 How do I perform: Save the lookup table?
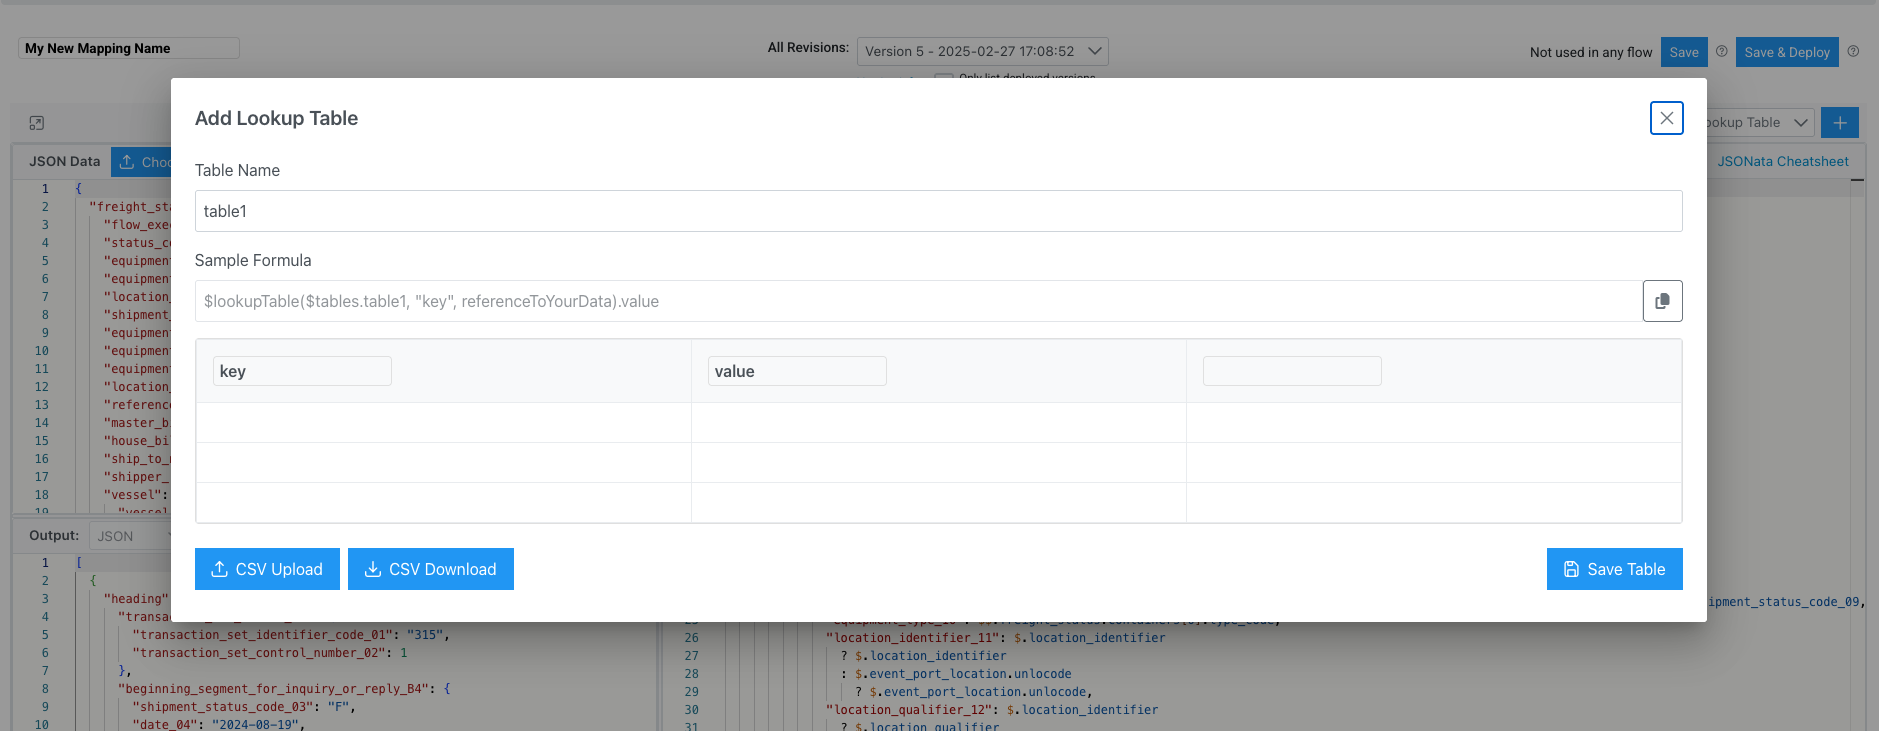(1614, 569)
